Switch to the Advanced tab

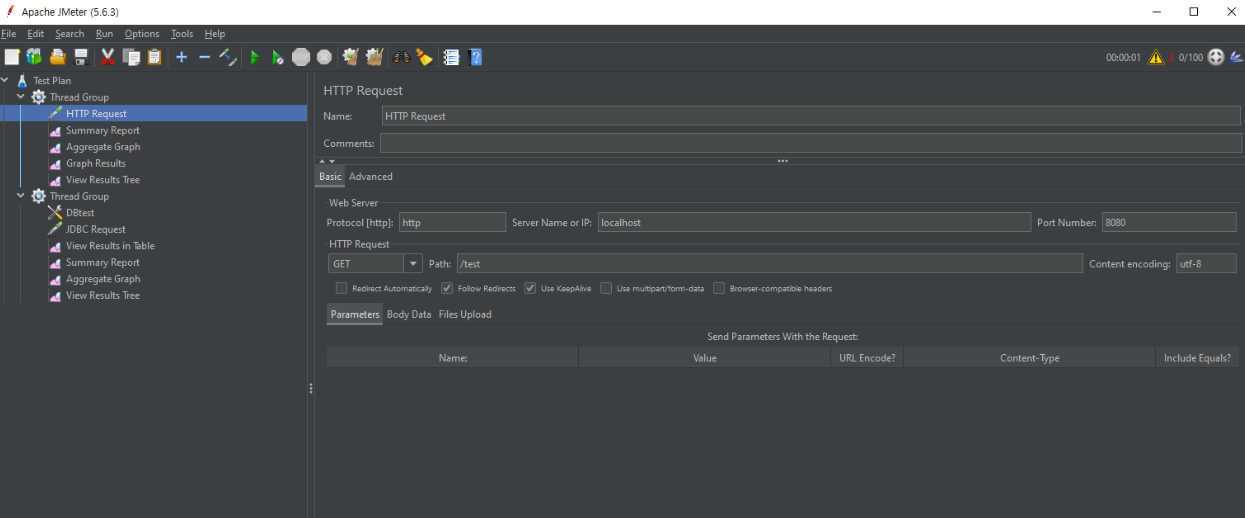click(x=371, y=177)
